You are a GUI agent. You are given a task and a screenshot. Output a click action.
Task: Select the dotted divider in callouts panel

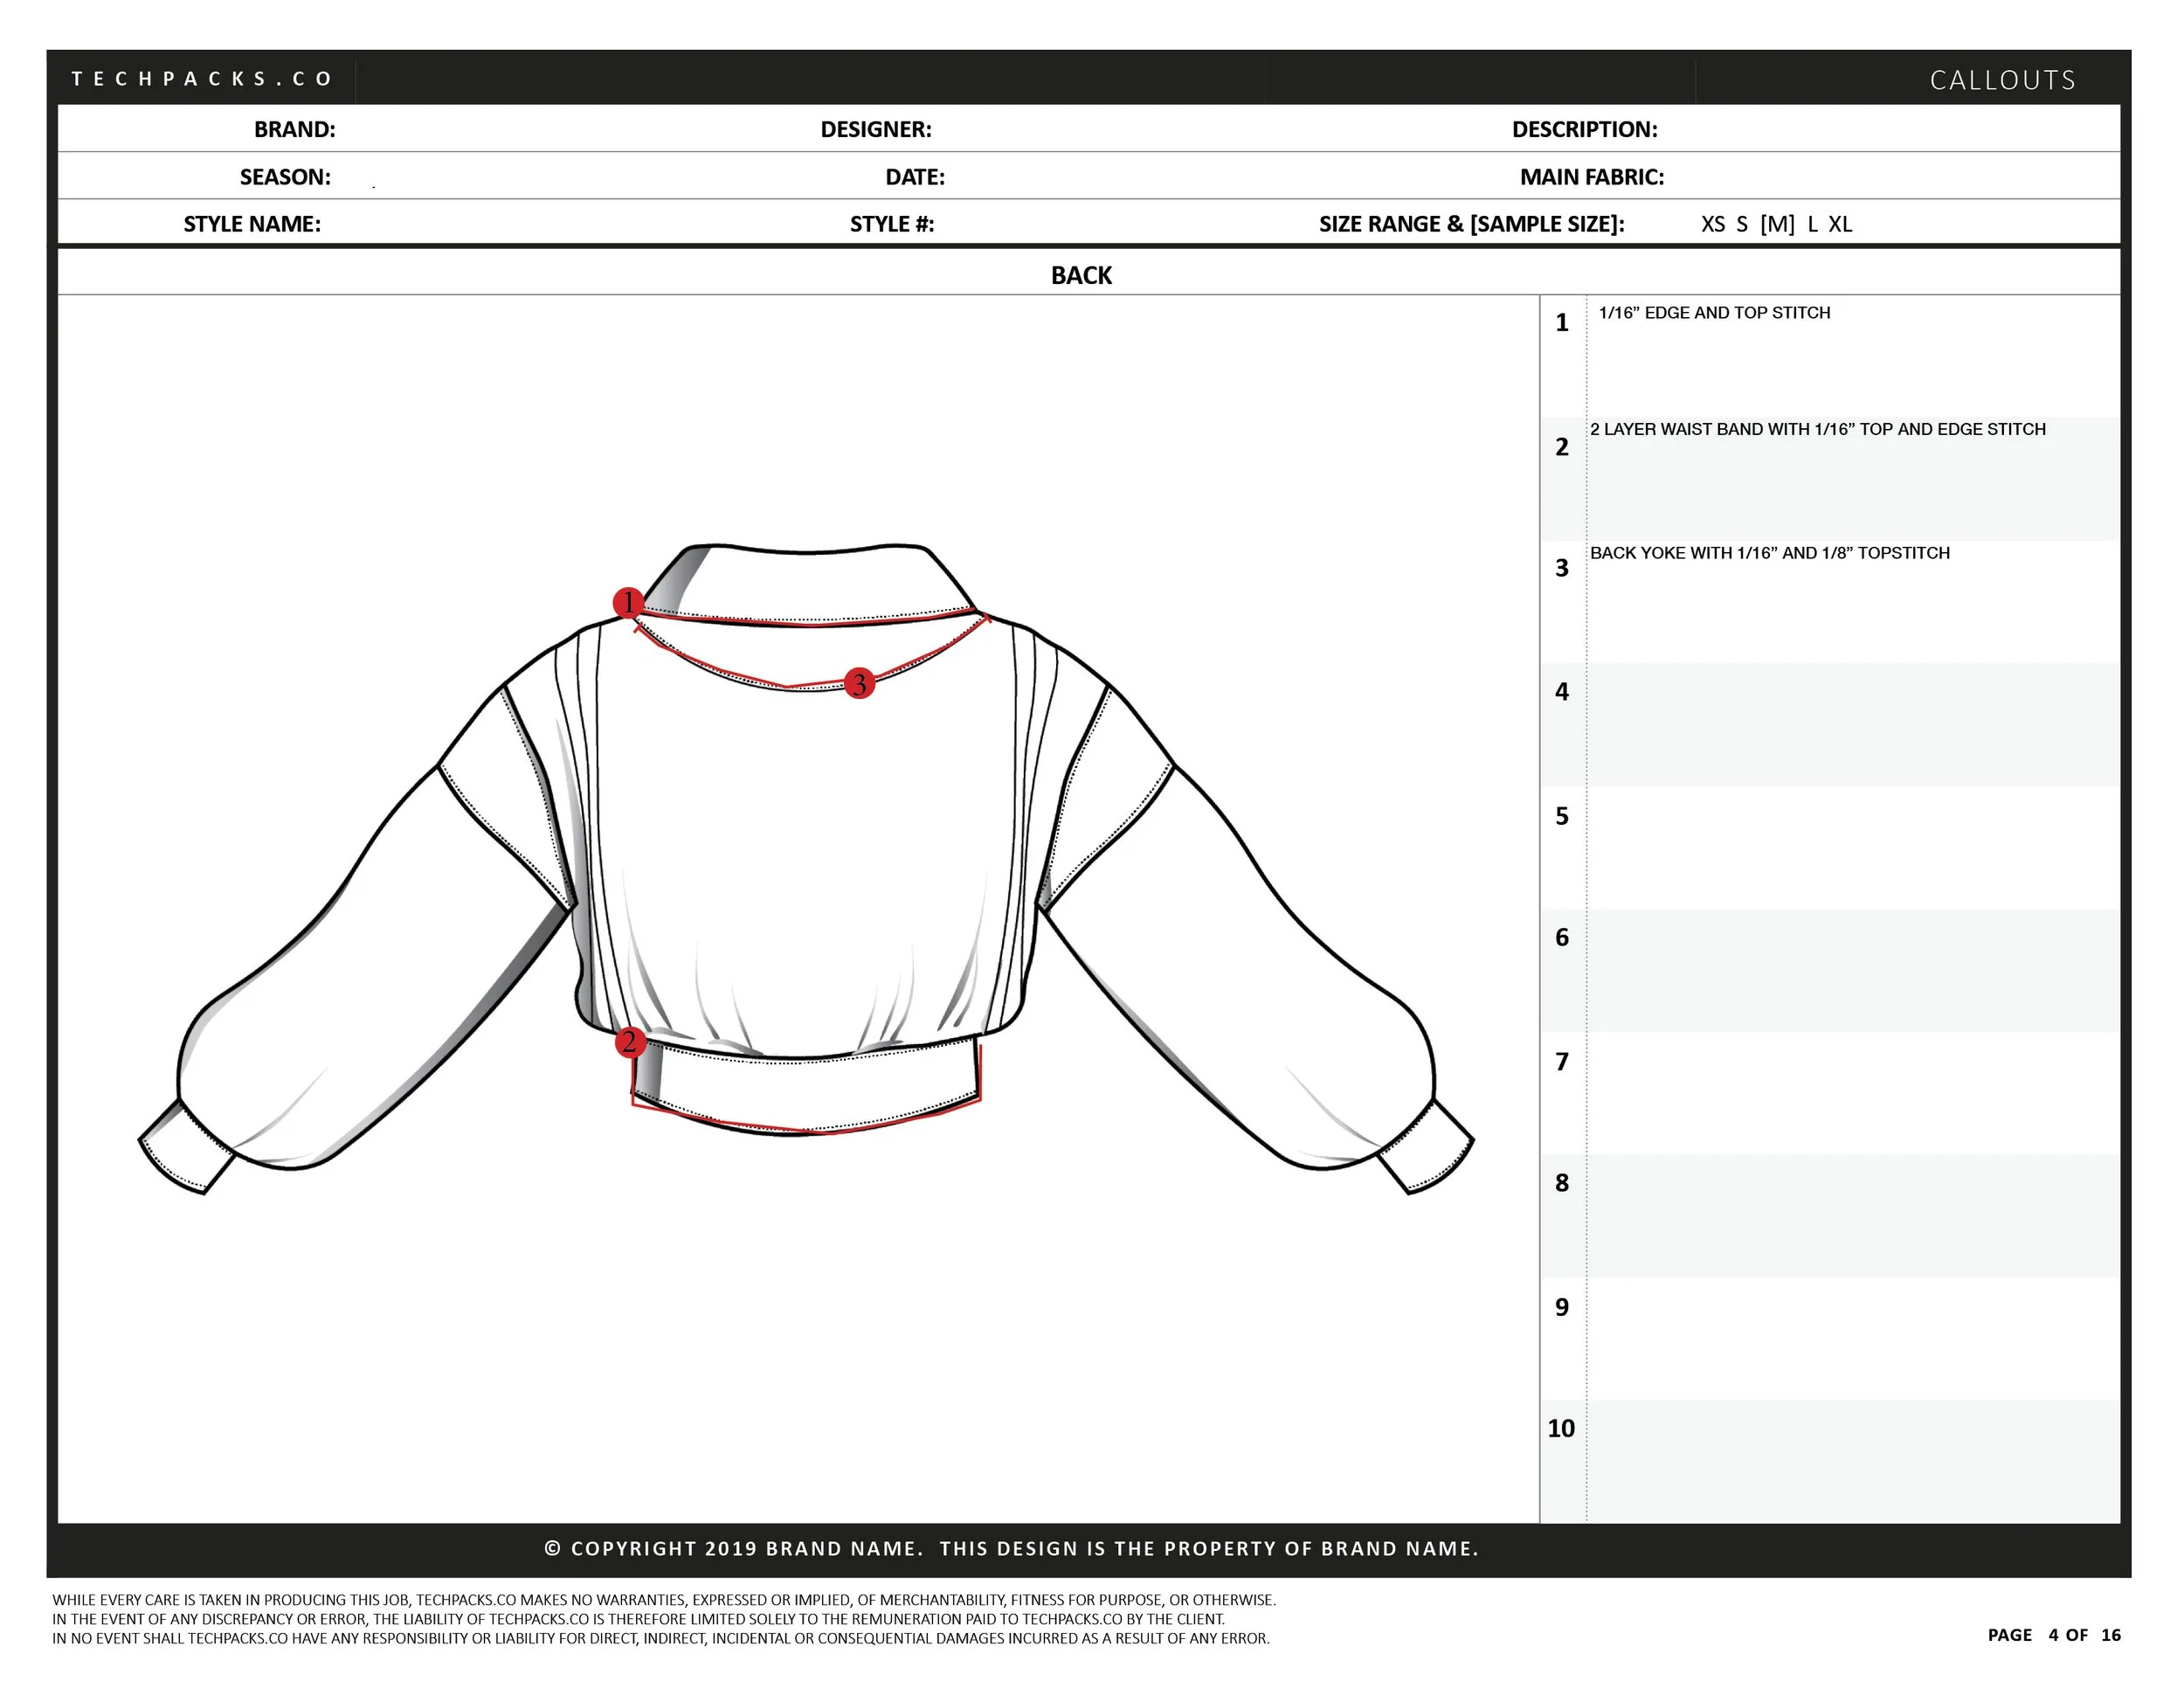[1588, 900]
